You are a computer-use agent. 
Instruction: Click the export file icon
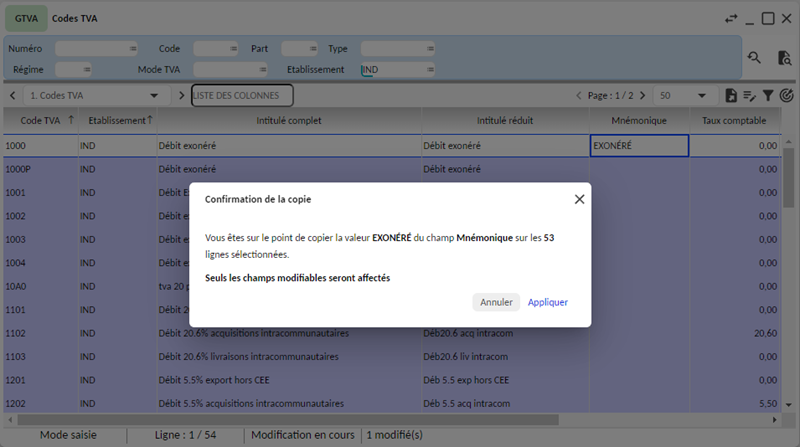tap(731, 96)
